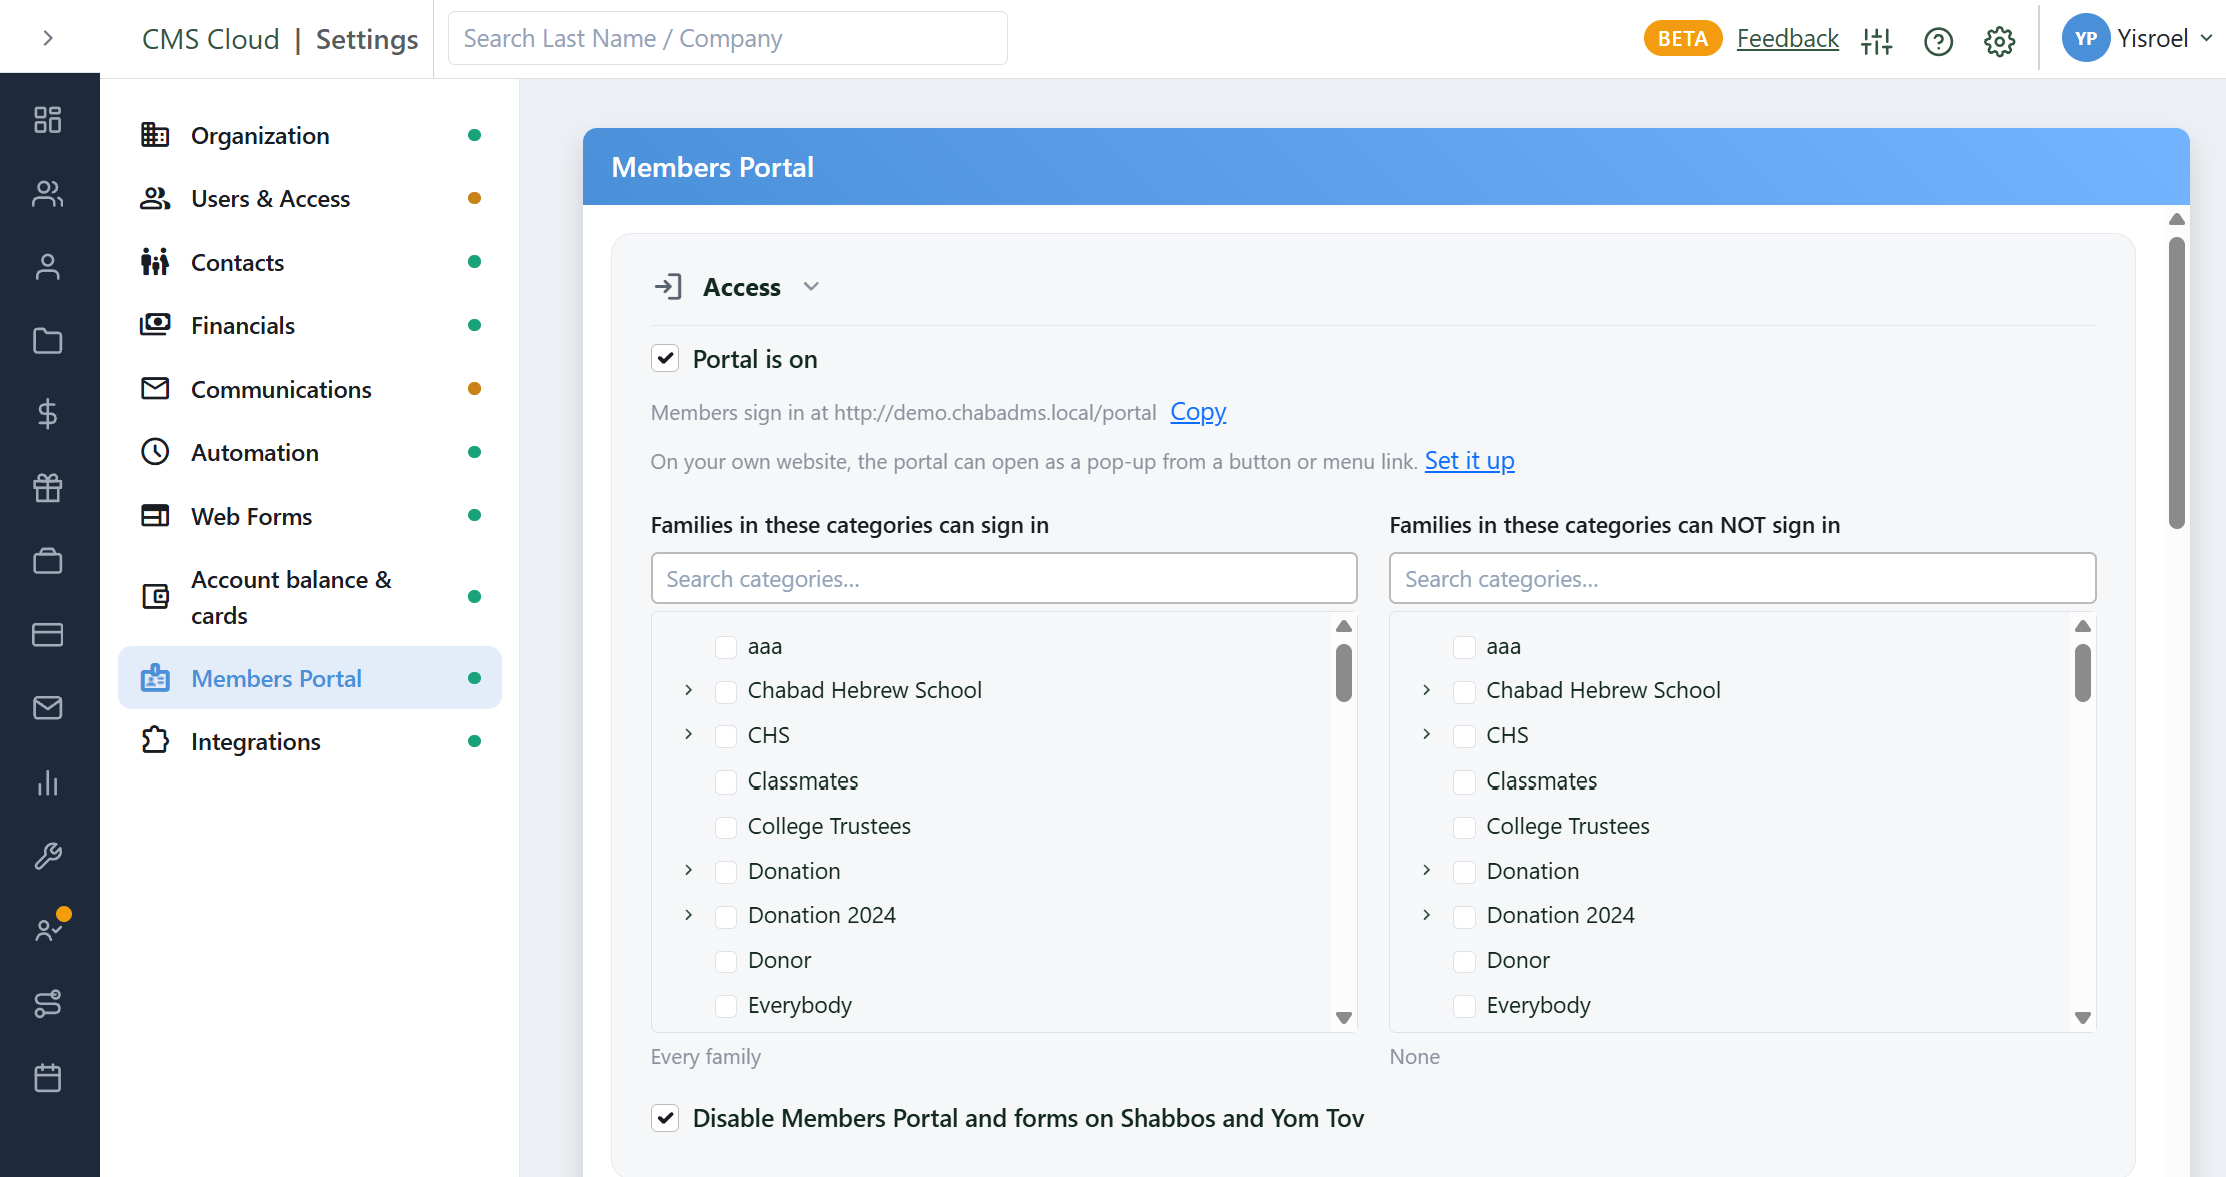The height and width of the screenshot is (1177, 2226).
Task: Check Donor in the can NOT sign in list
Action: point(1464,961)
